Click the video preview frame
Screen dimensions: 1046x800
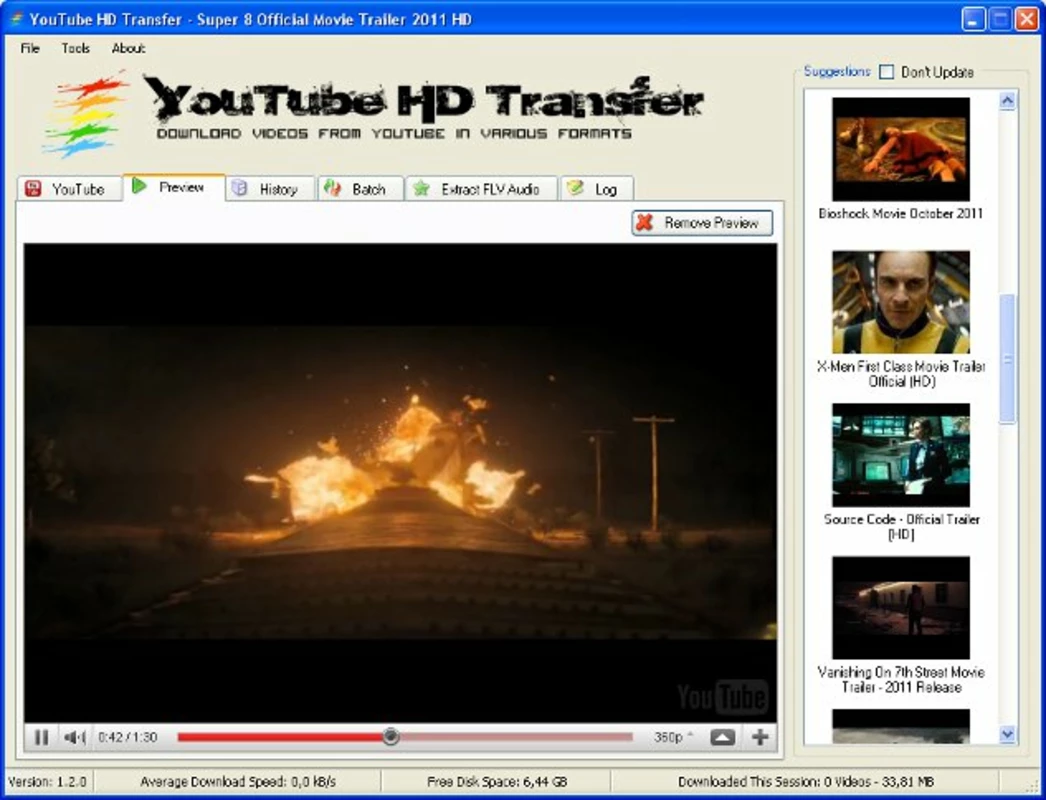pos(400,482)
